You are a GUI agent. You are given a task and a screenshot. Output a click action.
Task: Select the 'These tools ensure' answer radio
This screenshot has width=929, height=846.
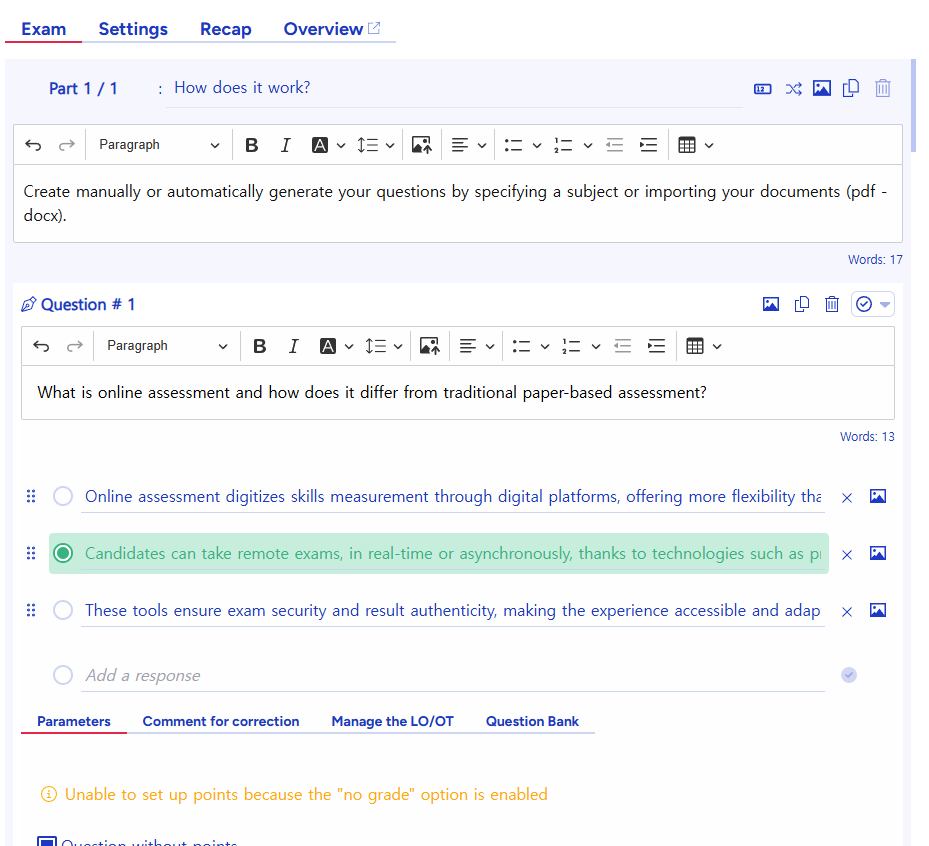pos(63,610)
